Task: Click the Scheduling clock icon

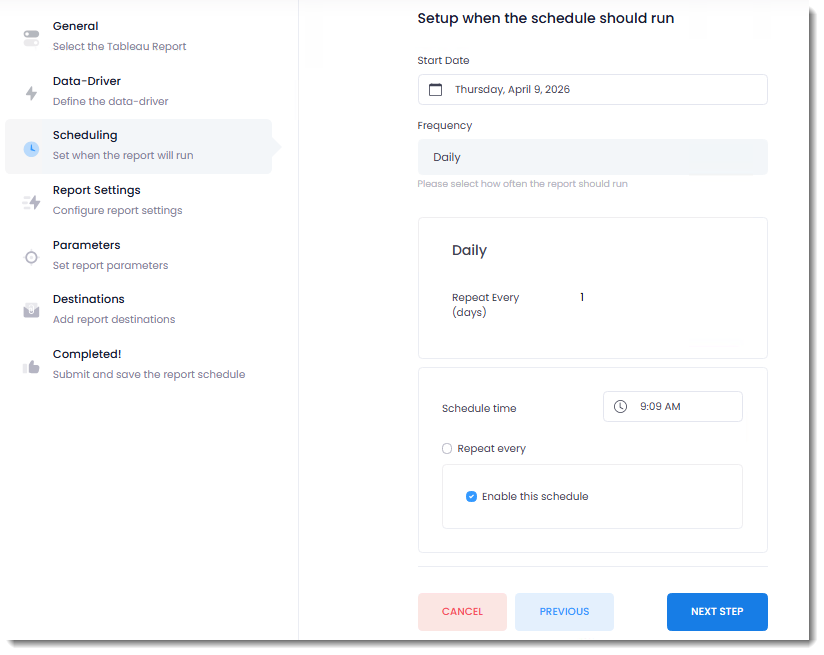Action: [31, 148]
